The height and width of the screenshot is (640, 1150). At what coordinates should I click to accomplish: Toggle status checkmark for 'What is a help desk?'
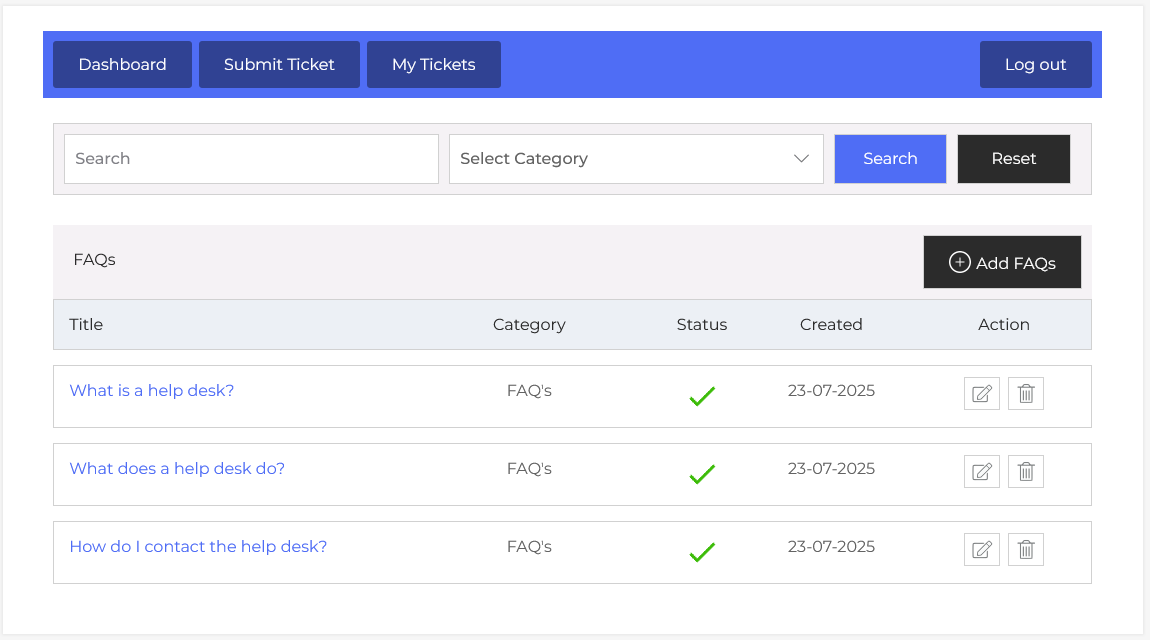tap(702, 396)
